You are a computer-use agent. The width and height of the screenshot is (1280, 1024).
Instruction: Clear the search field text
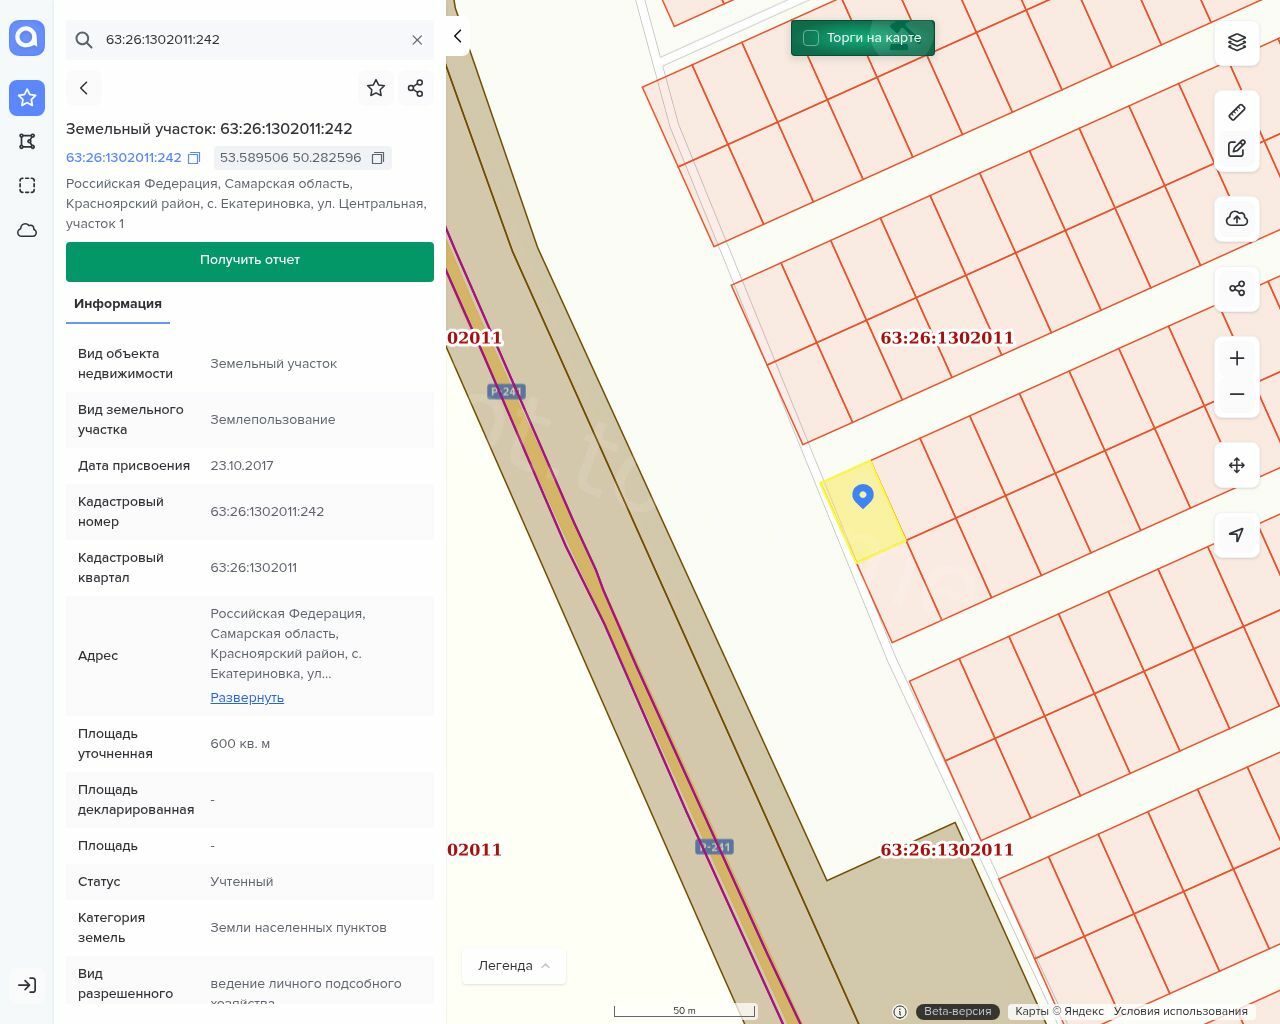tap(417, 40)
